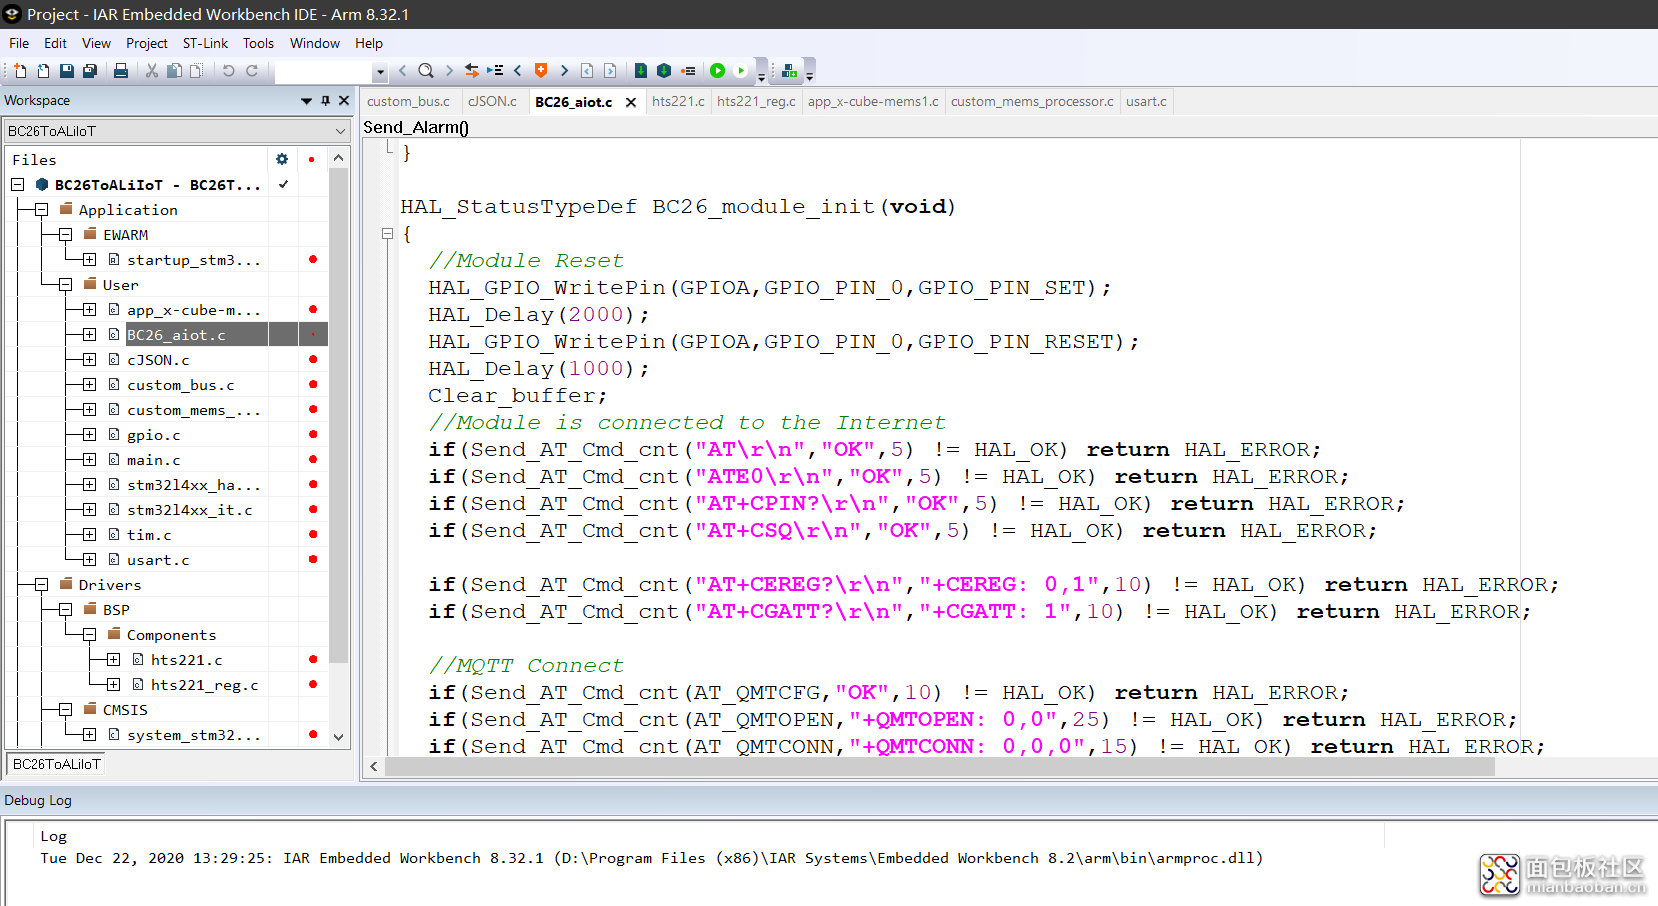The image size is (1658, 906).
Task: Open the Workspace panel dropdown arrow
Action: 306,101
